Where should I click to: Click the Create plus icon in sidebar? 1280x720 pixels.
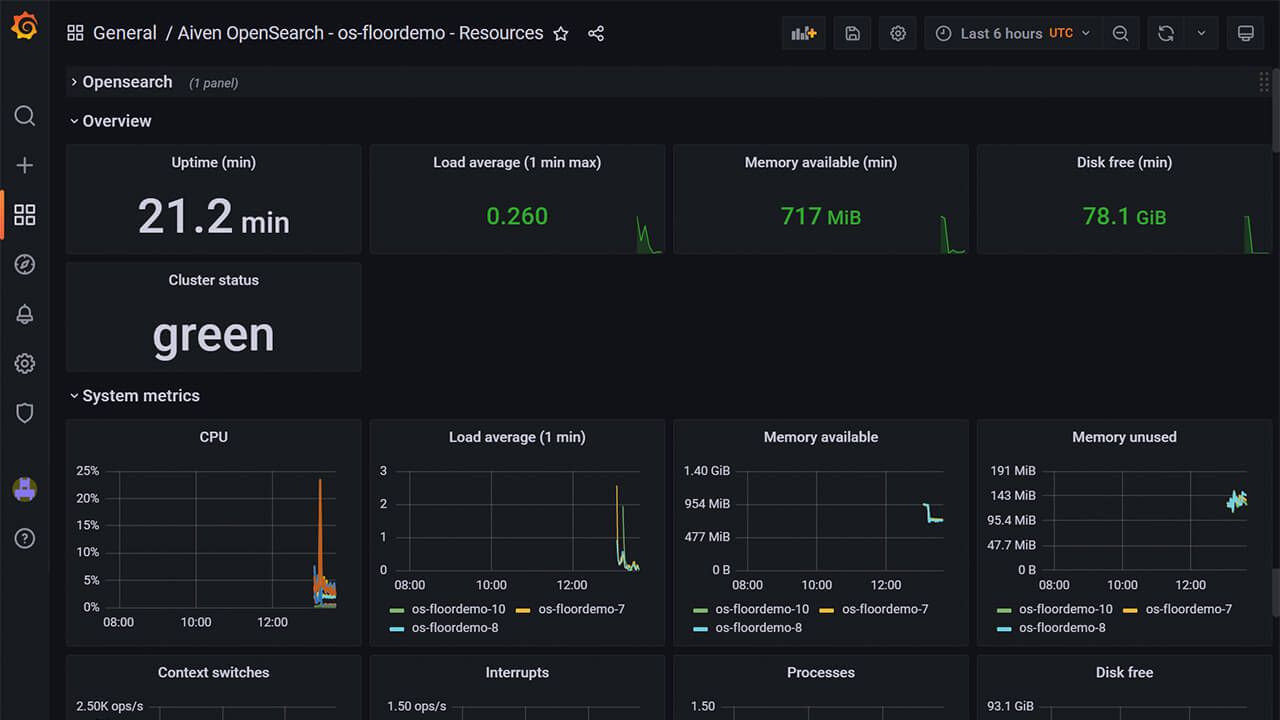point(25,165)
